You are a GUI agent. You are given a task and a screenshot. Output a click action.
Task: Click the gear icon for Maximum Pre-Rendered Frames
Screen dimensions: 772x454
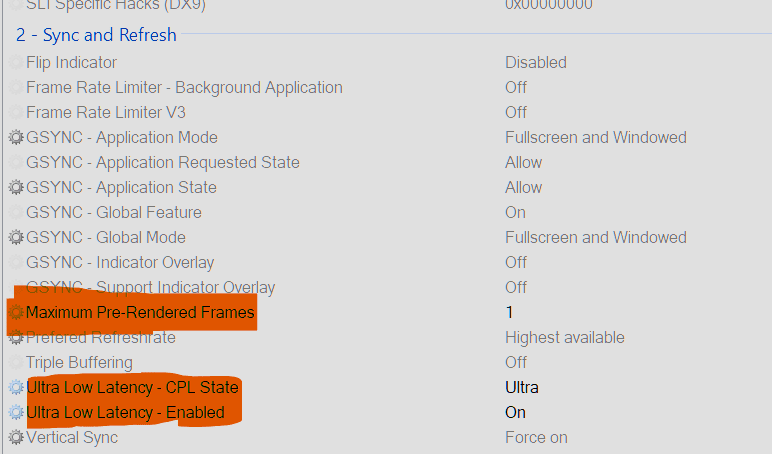click(x=16, y=313)
